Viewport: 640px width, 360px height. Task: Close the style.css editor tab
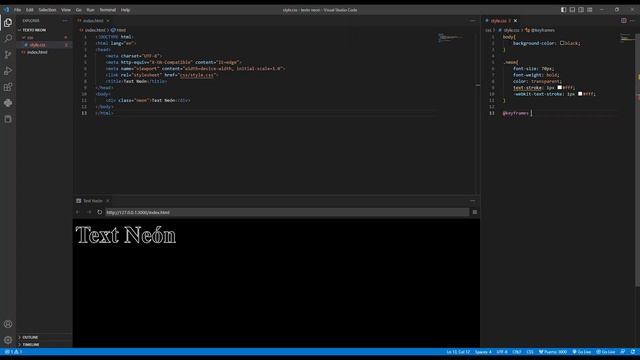pyautogui.click(x=516, y=20)
